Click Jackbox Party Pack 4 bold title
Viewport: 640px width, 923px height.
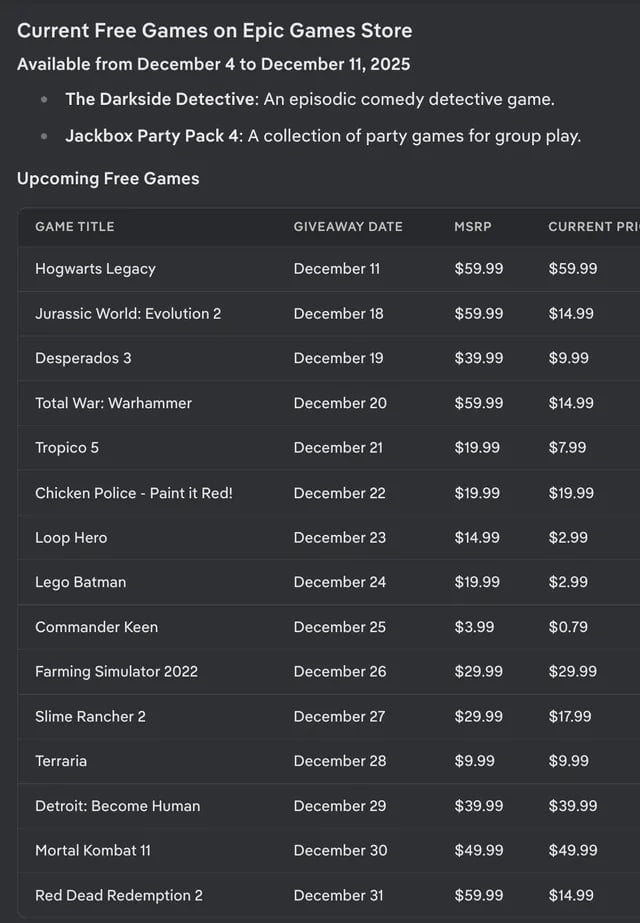click(x=153, y=135)
